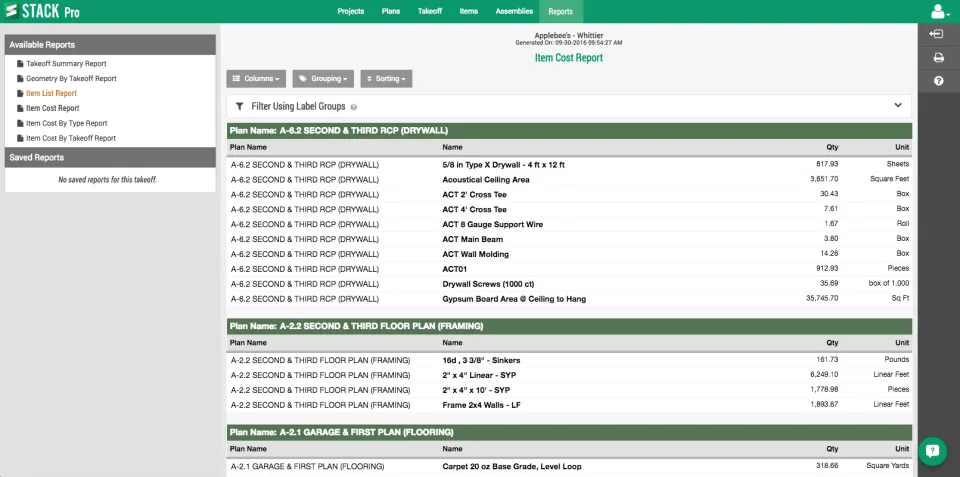This screenshot has height=477, width=960.
Task: Select Drywall Screws (1000 ct) item
Action: [489, 284]
